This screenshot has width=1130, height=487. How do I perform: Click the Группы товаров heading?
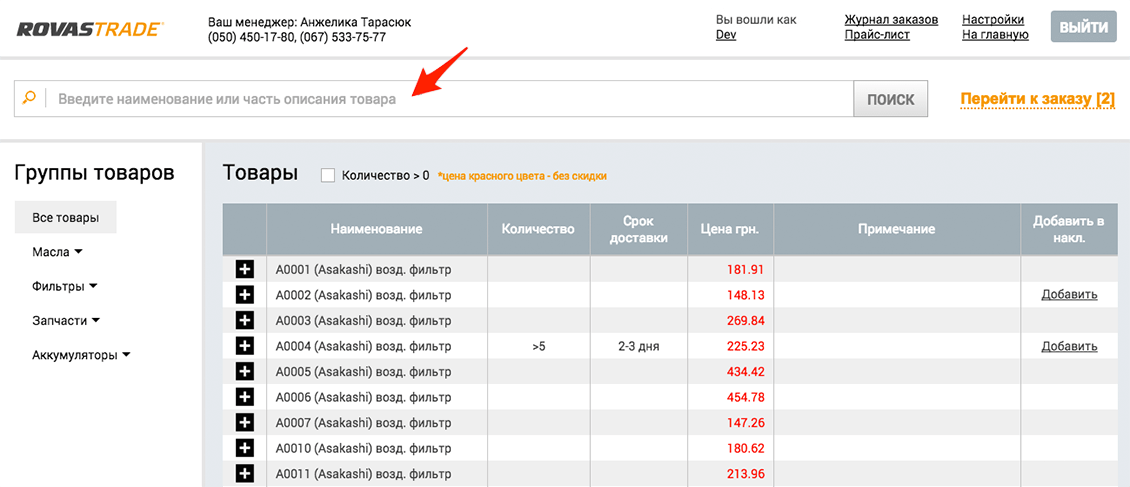pyautogui.click(x=94, y=173)
